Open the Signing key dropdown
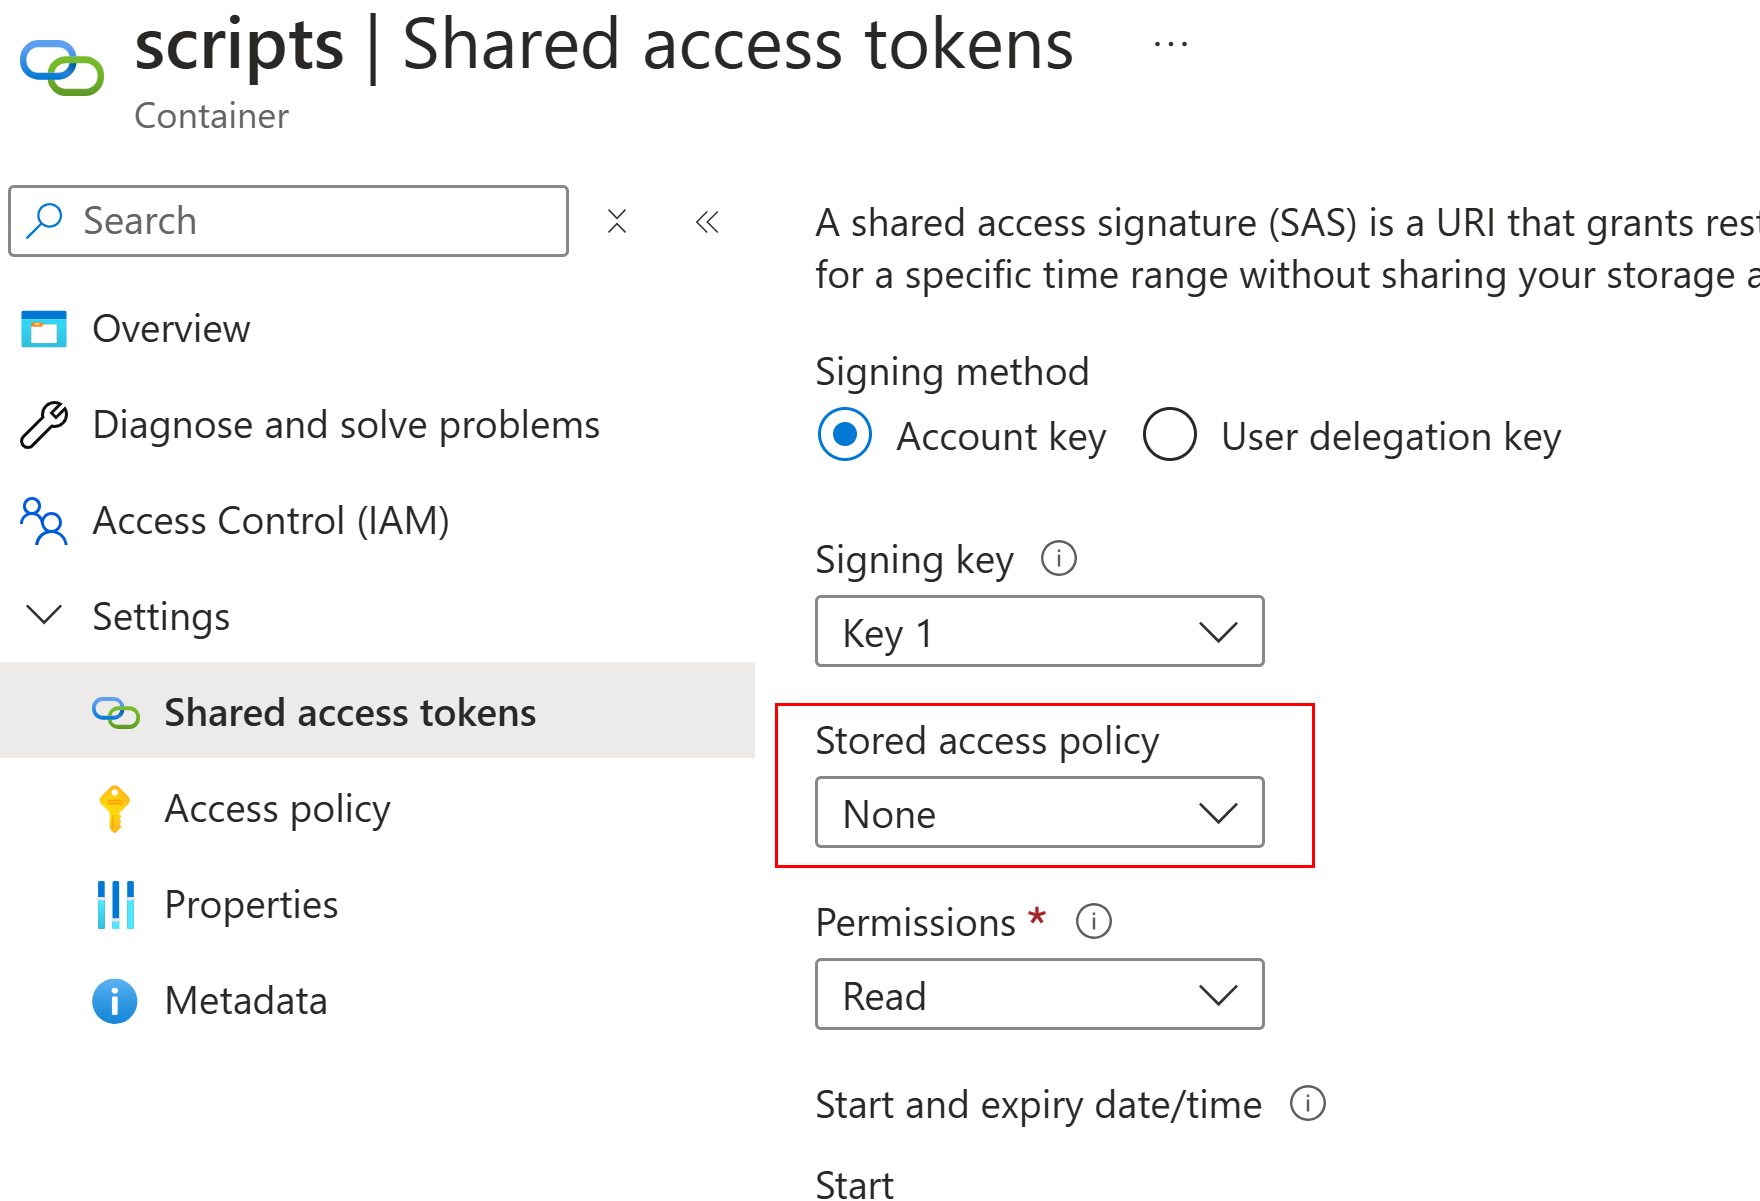This screenshot has width=1760, height=1201. (1040, 631)
